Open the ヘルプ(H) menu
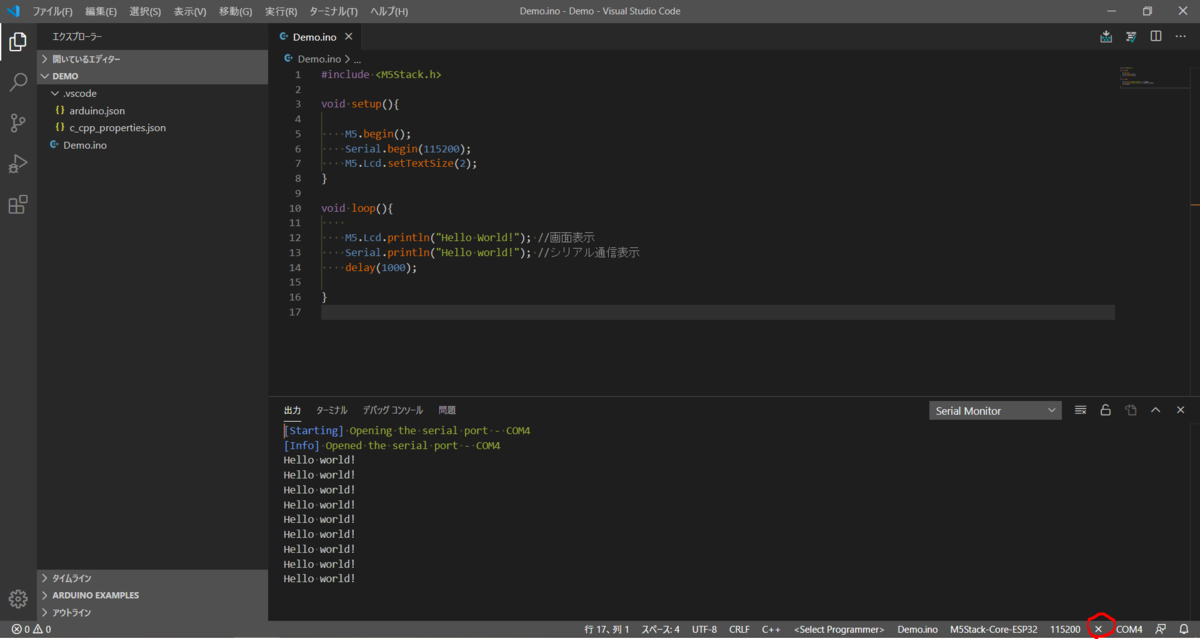The height and width of the screenshot is (639, 1200). point(389,11)
